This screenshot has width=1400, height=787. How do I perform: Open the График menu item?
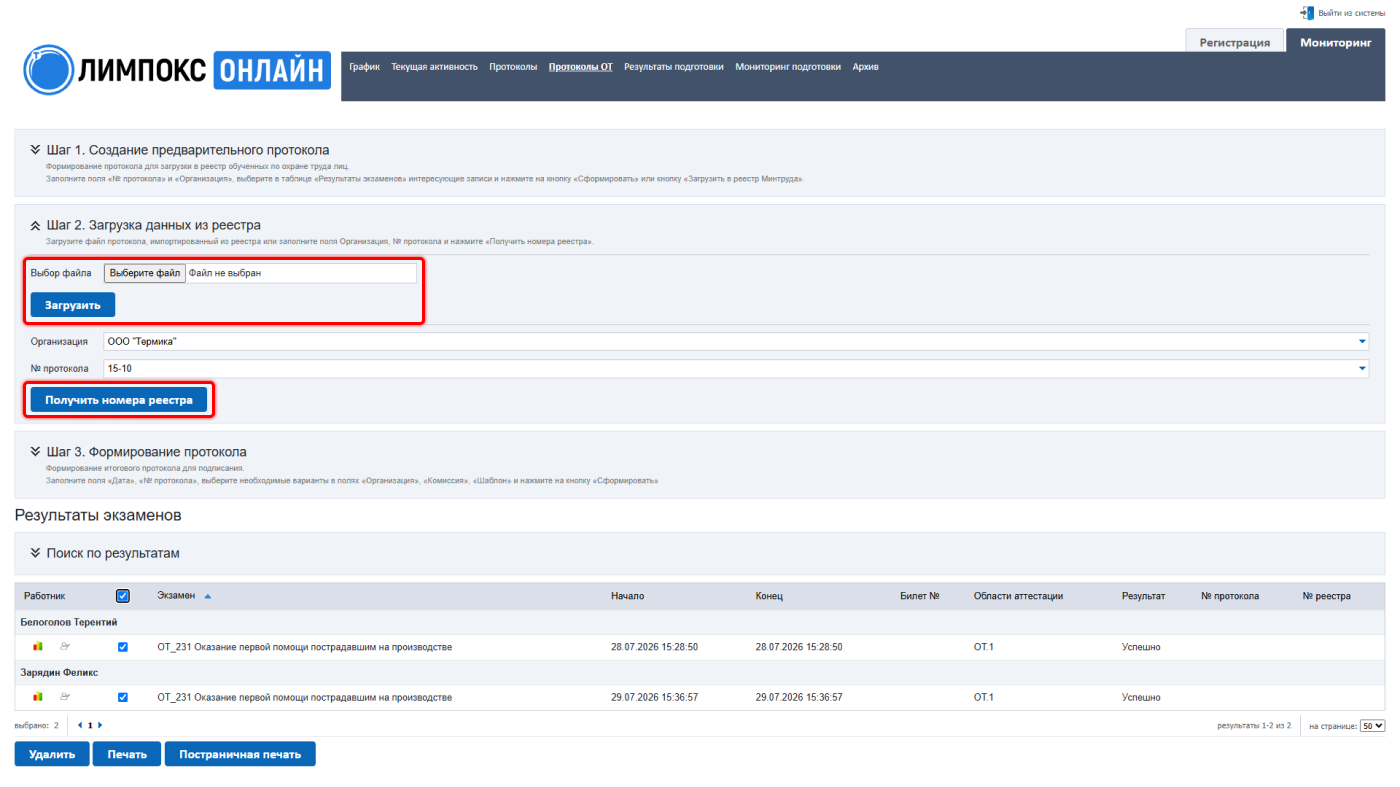pyautogui.click(x=365, y=67)
